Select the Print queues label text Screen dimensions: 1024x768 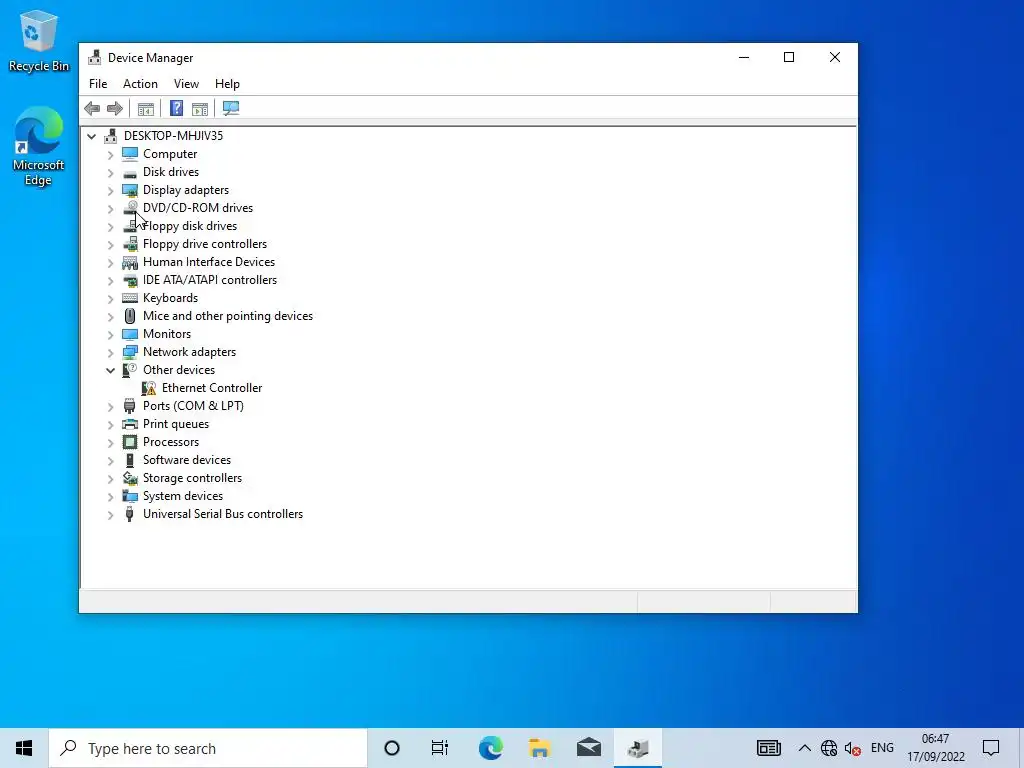point(176,424)
